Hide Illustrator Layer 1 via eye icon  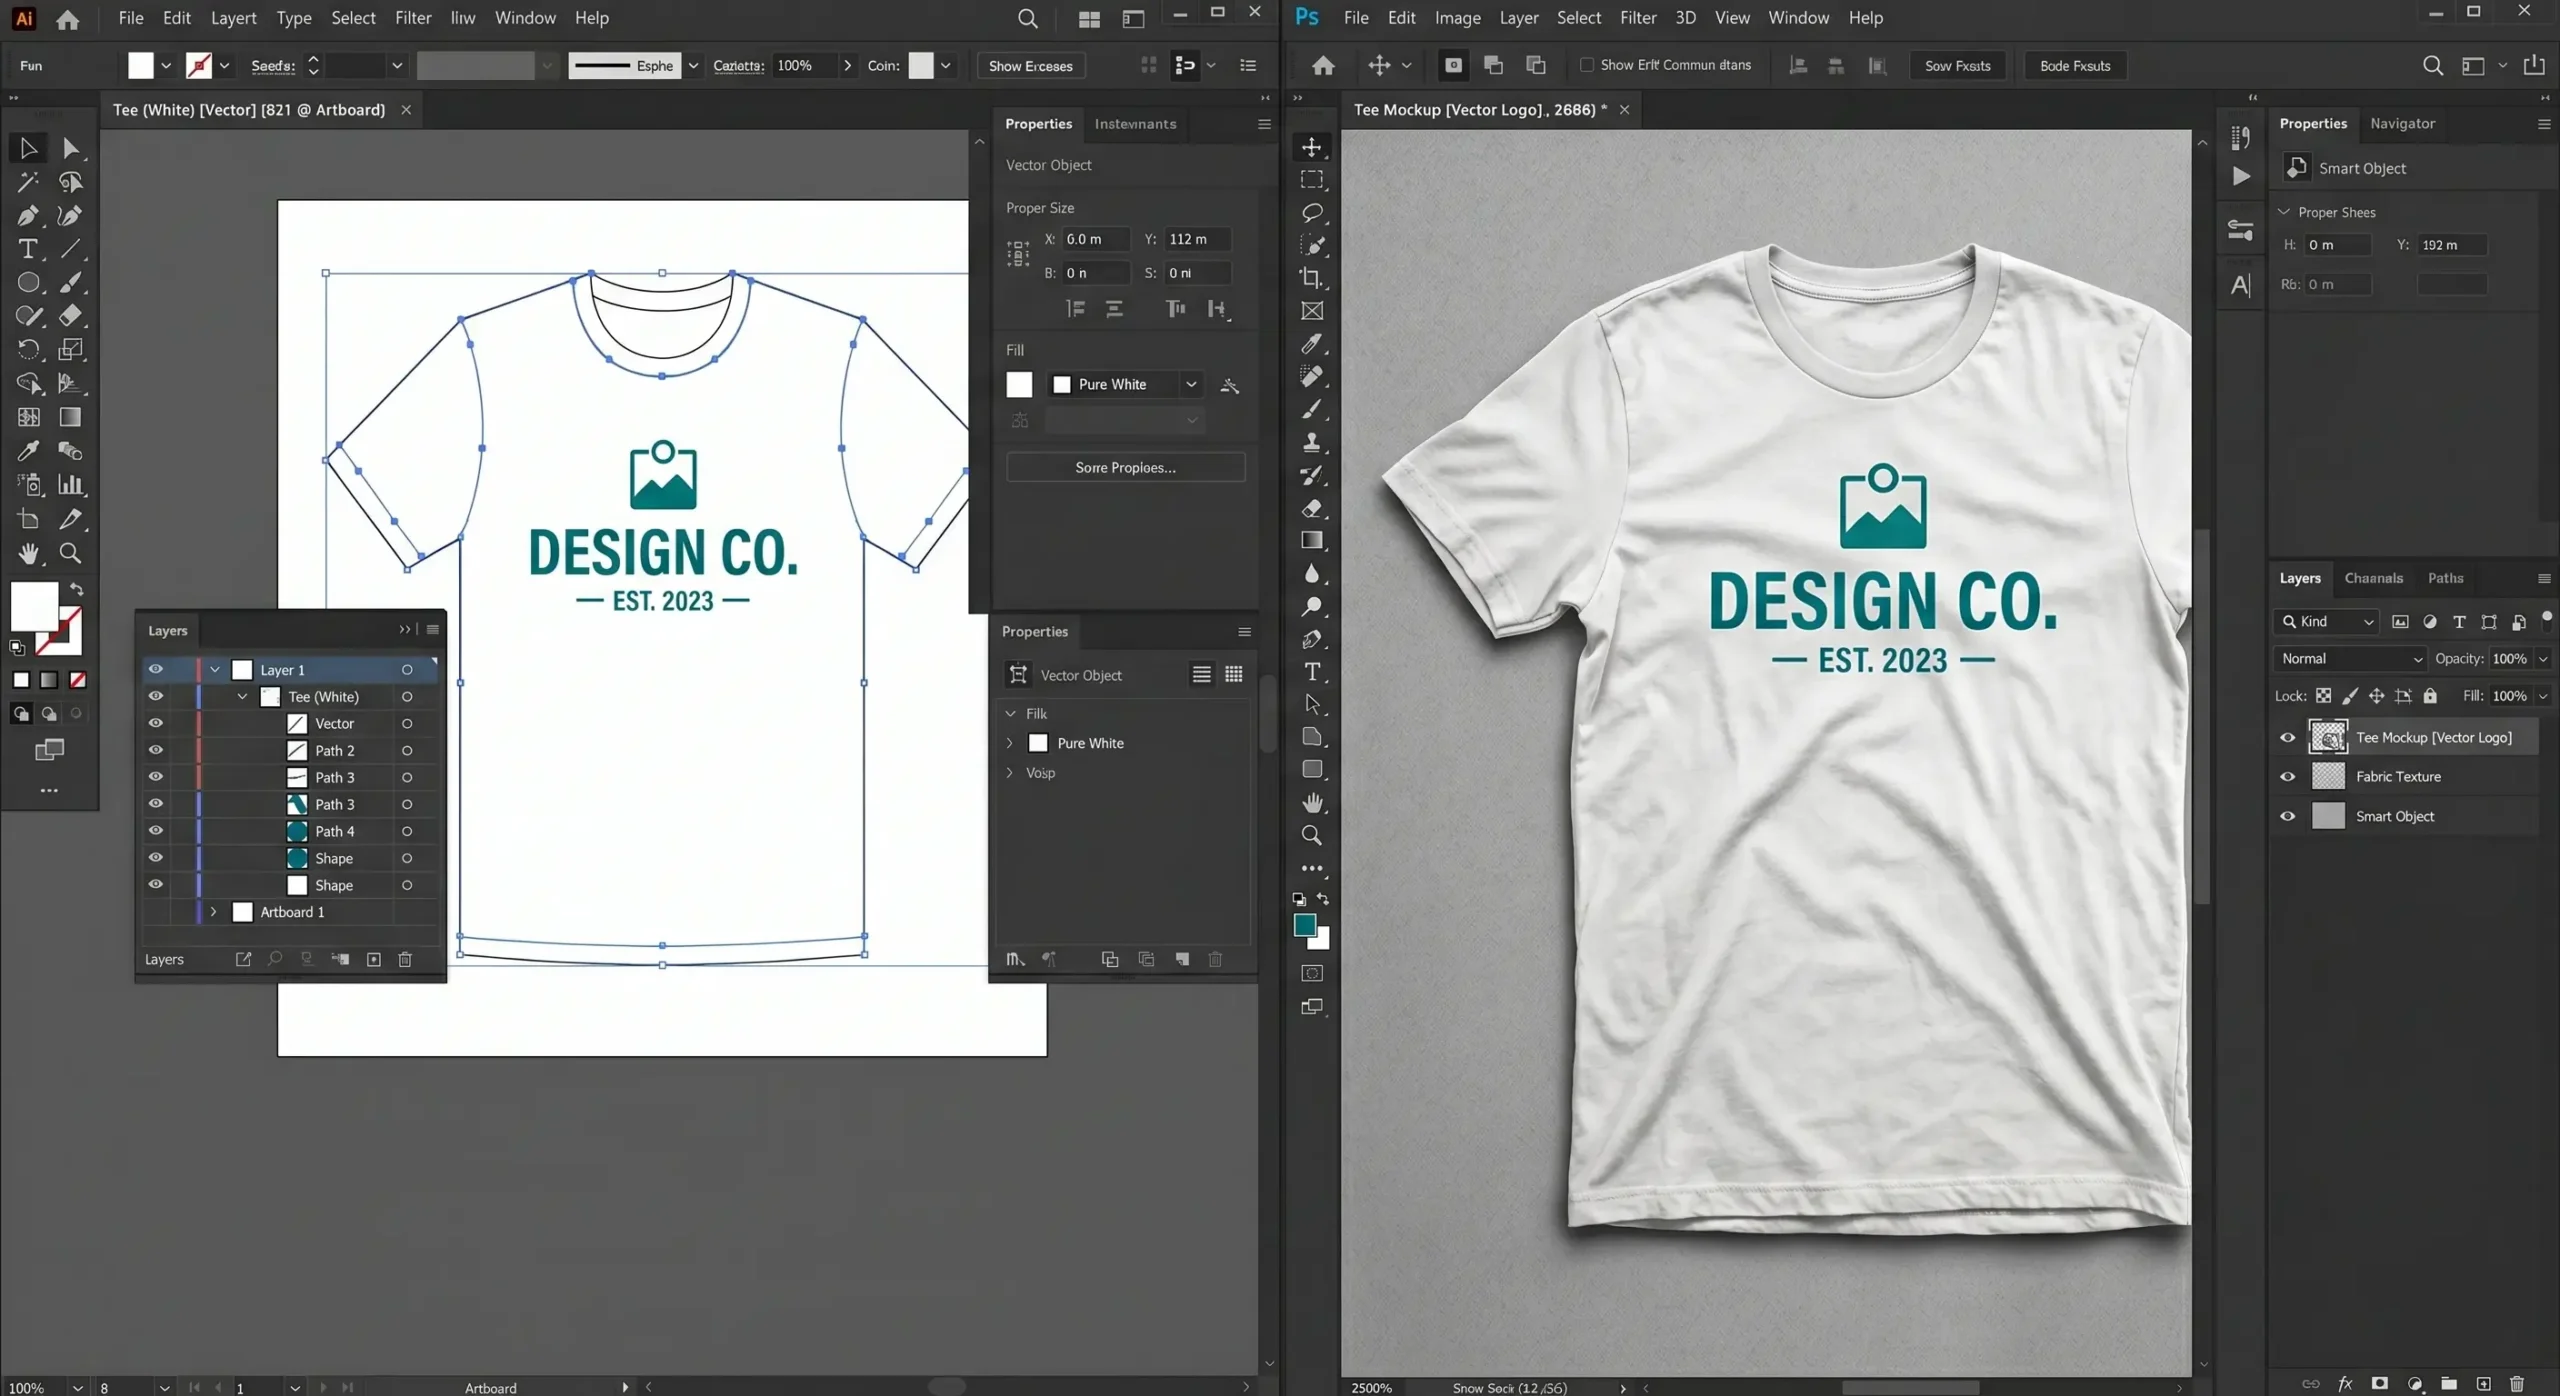[156, 670]
